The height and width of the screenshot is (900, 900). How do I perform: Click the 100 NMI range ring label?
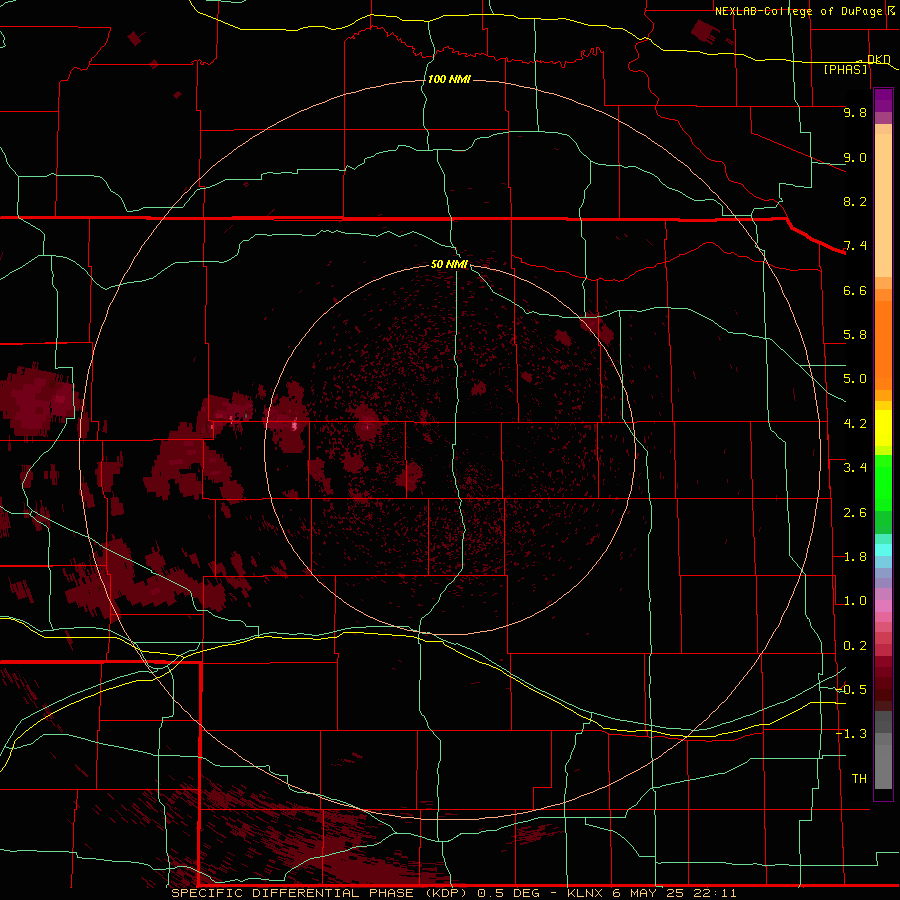coord(449,79)
